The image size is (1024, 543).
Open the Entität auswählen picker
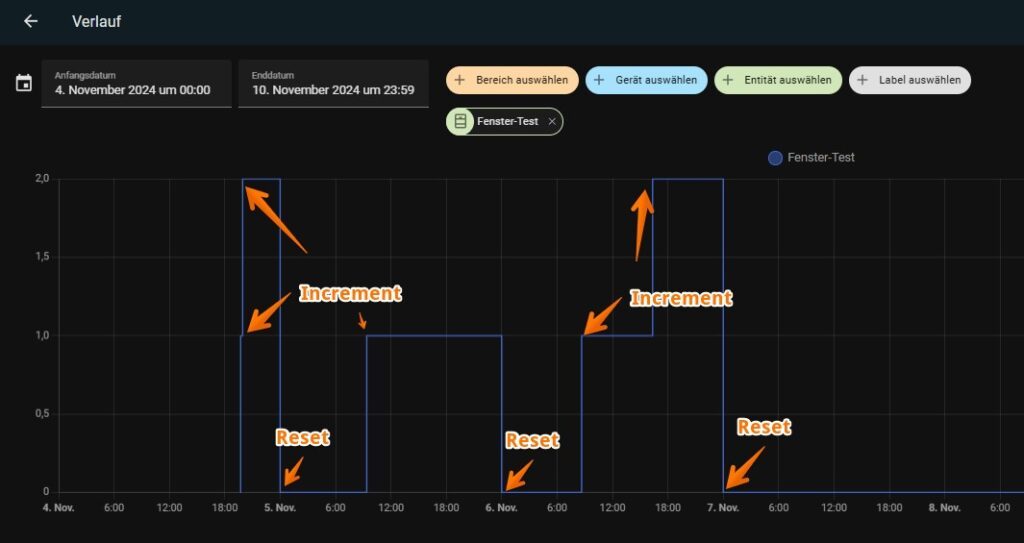tap(787, 80)
